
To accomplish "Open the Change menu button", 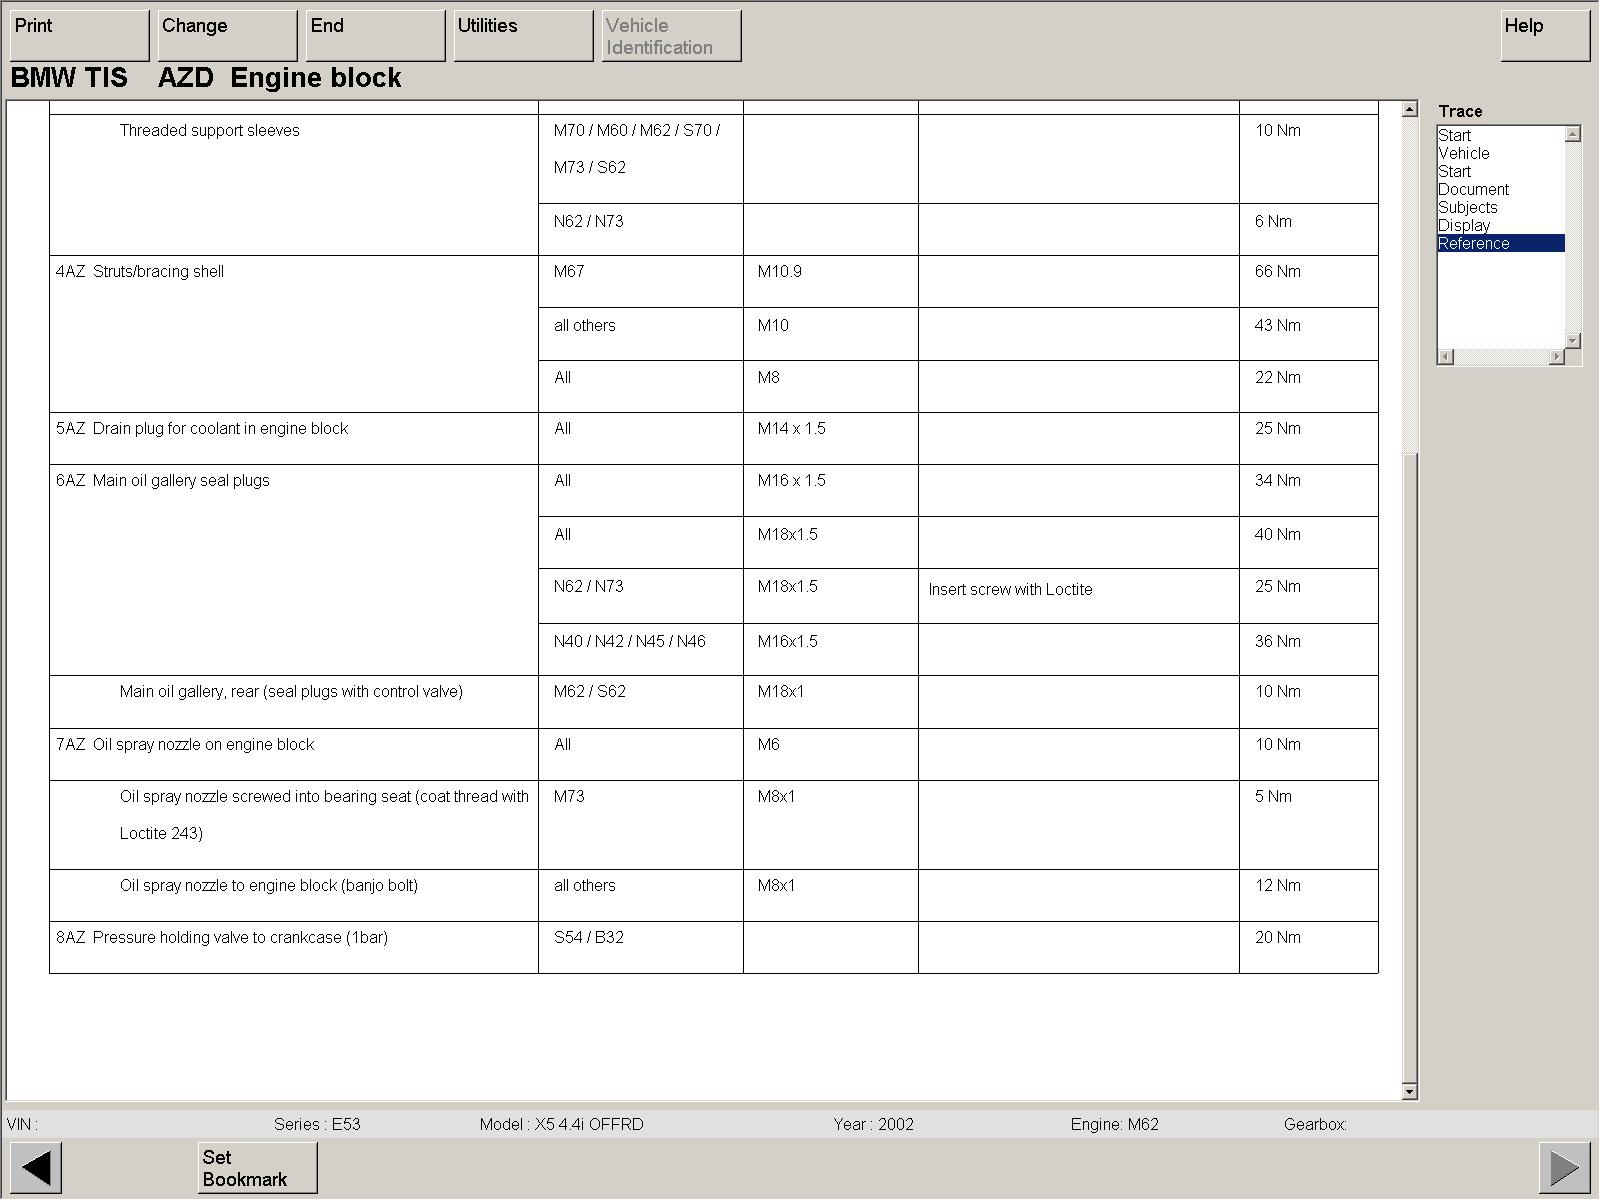I will coord(227,35).
